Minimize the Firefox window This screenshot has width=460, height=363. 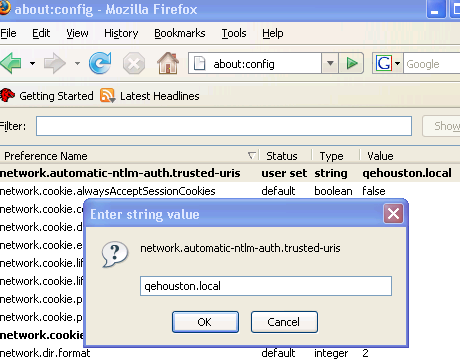click(x=435, y=9)
